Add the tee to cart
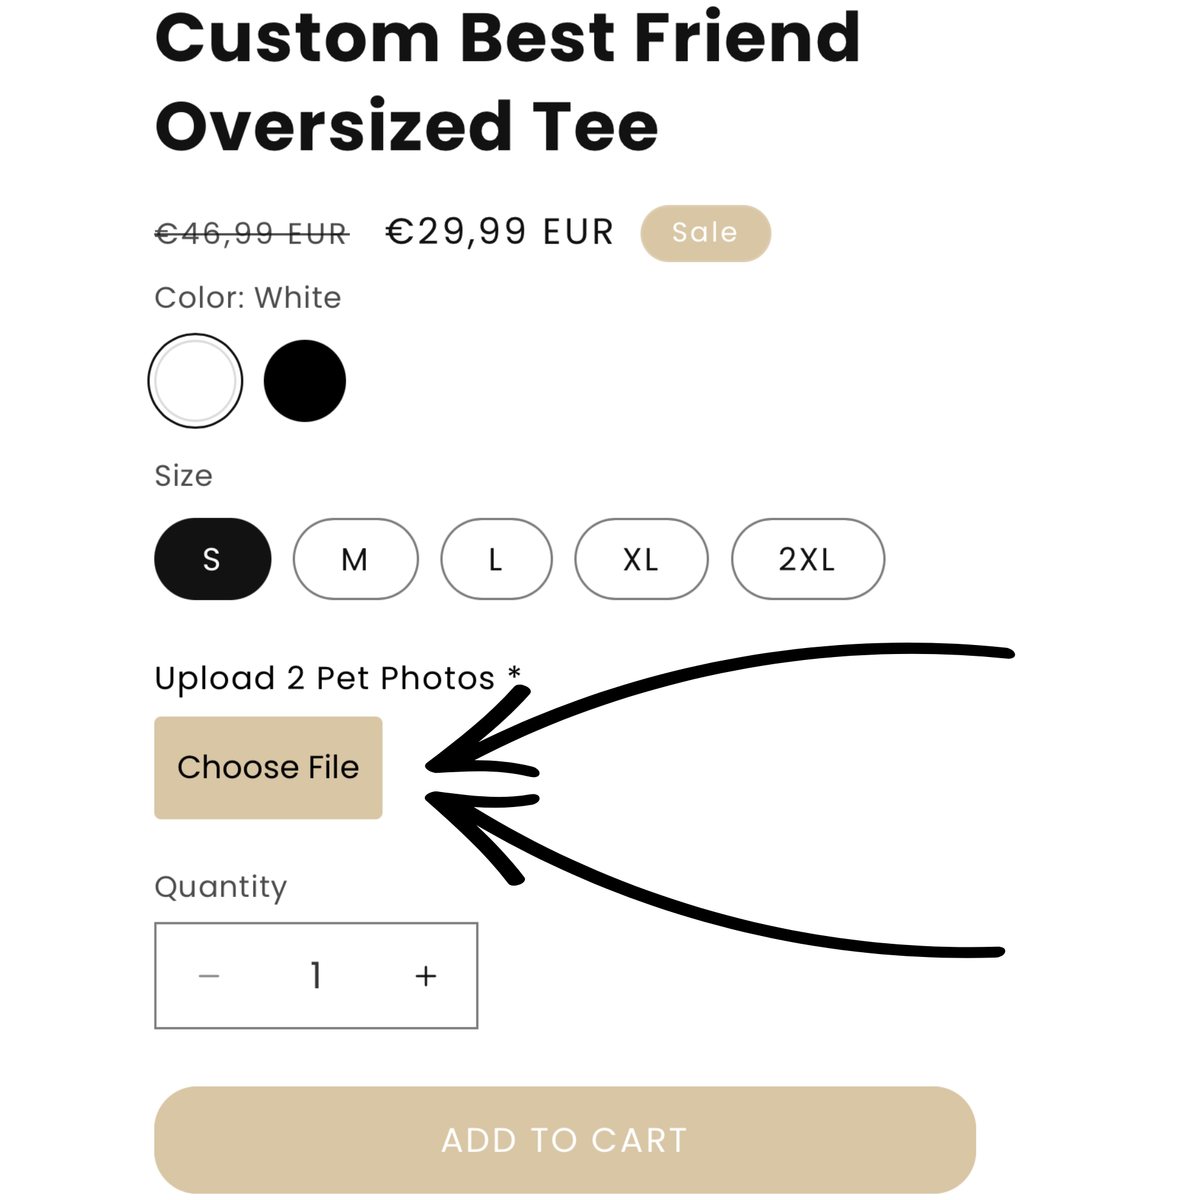 pos(565,1140)
